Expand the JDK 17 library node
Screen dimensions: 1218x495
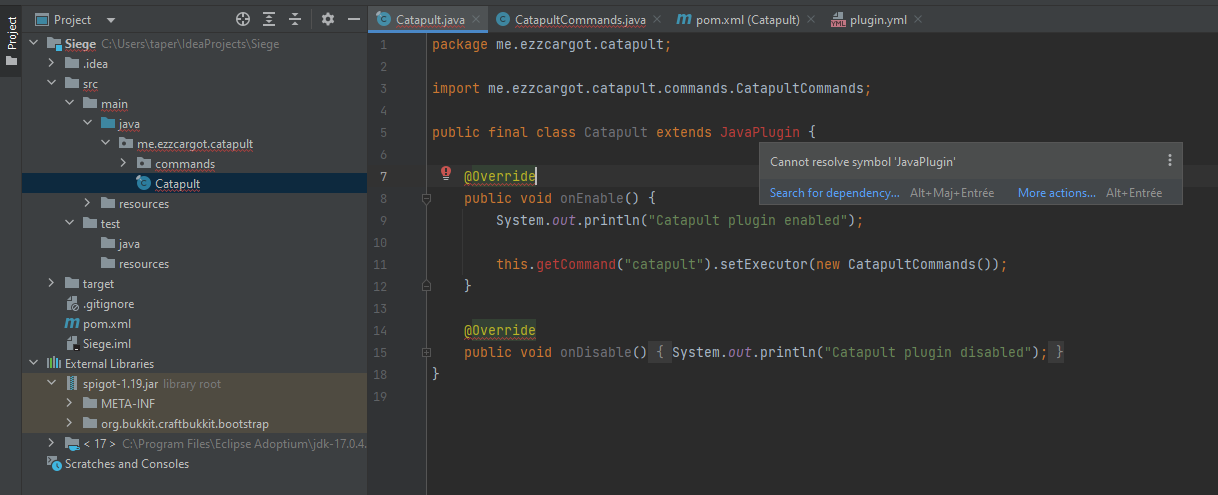click(x=52, y=443)
